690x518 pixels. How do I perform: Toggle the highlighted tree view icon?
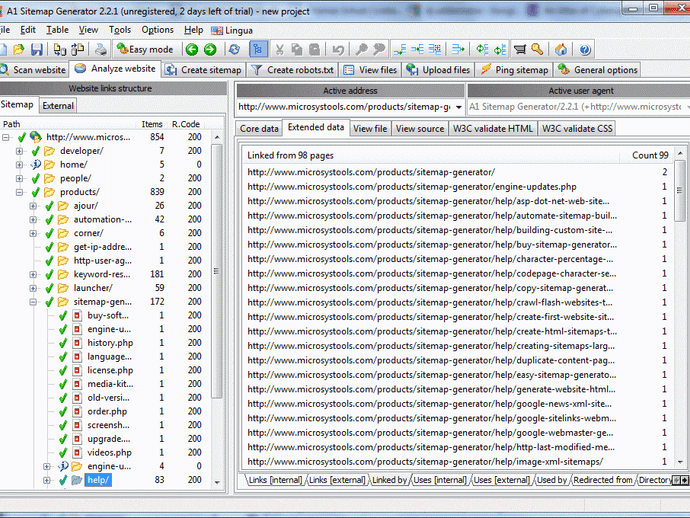[258, 49]
